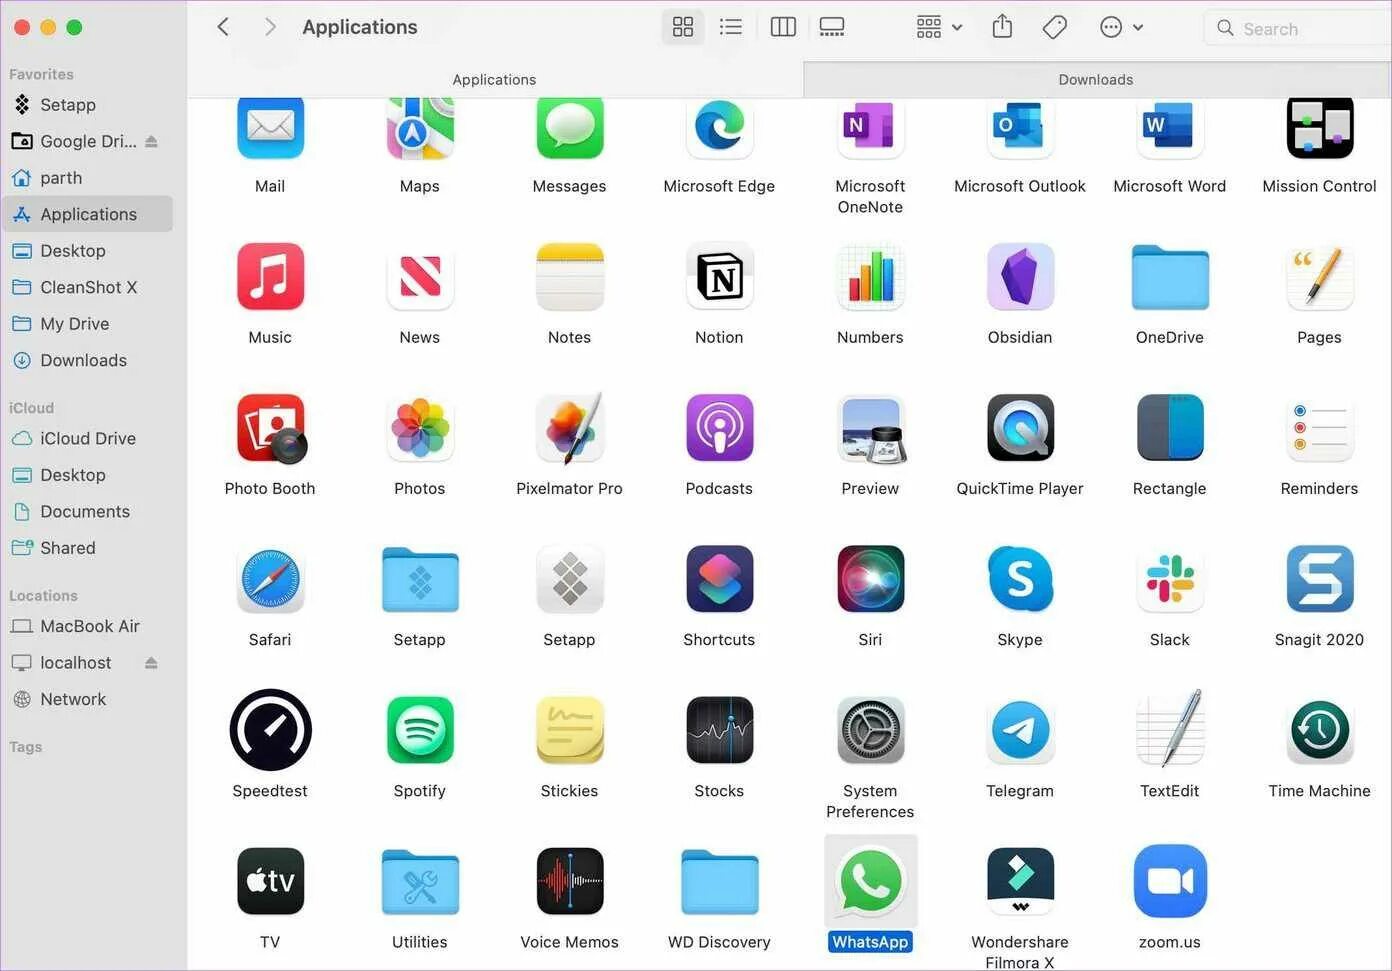Select the Pixelmator Pro icon
The width and height of the screenshot is (1392, 971).
tap(570, 428)
